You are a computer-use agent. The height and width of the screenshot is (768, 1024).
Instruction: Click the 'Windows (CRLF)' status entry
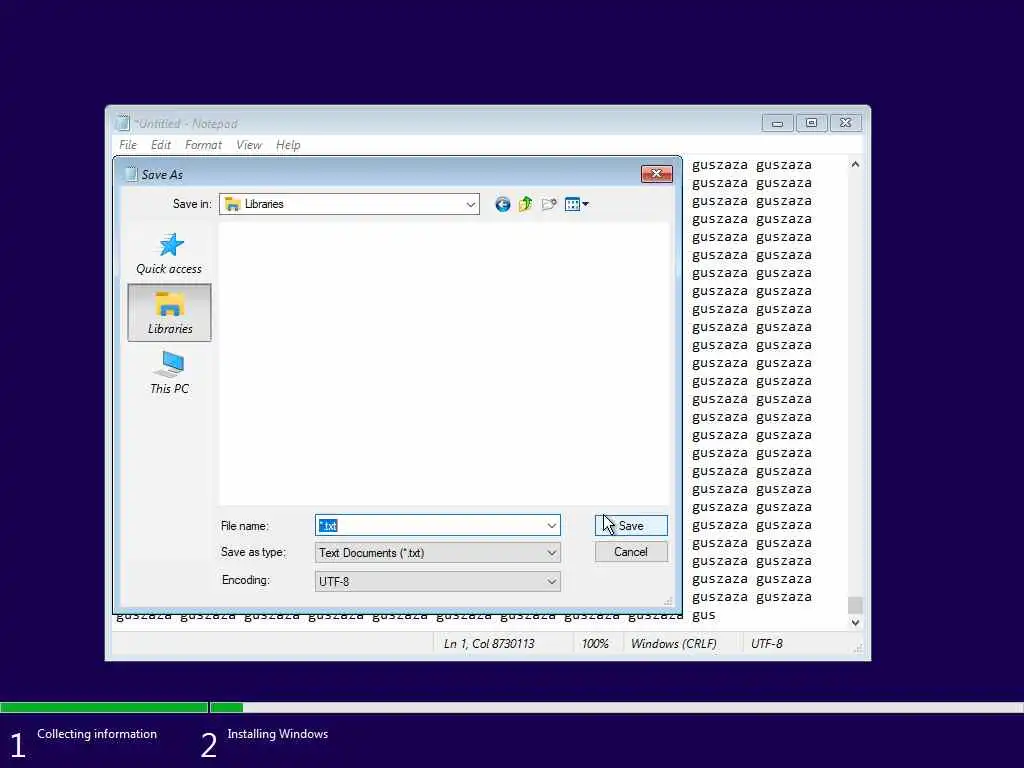tap(673, 644)
